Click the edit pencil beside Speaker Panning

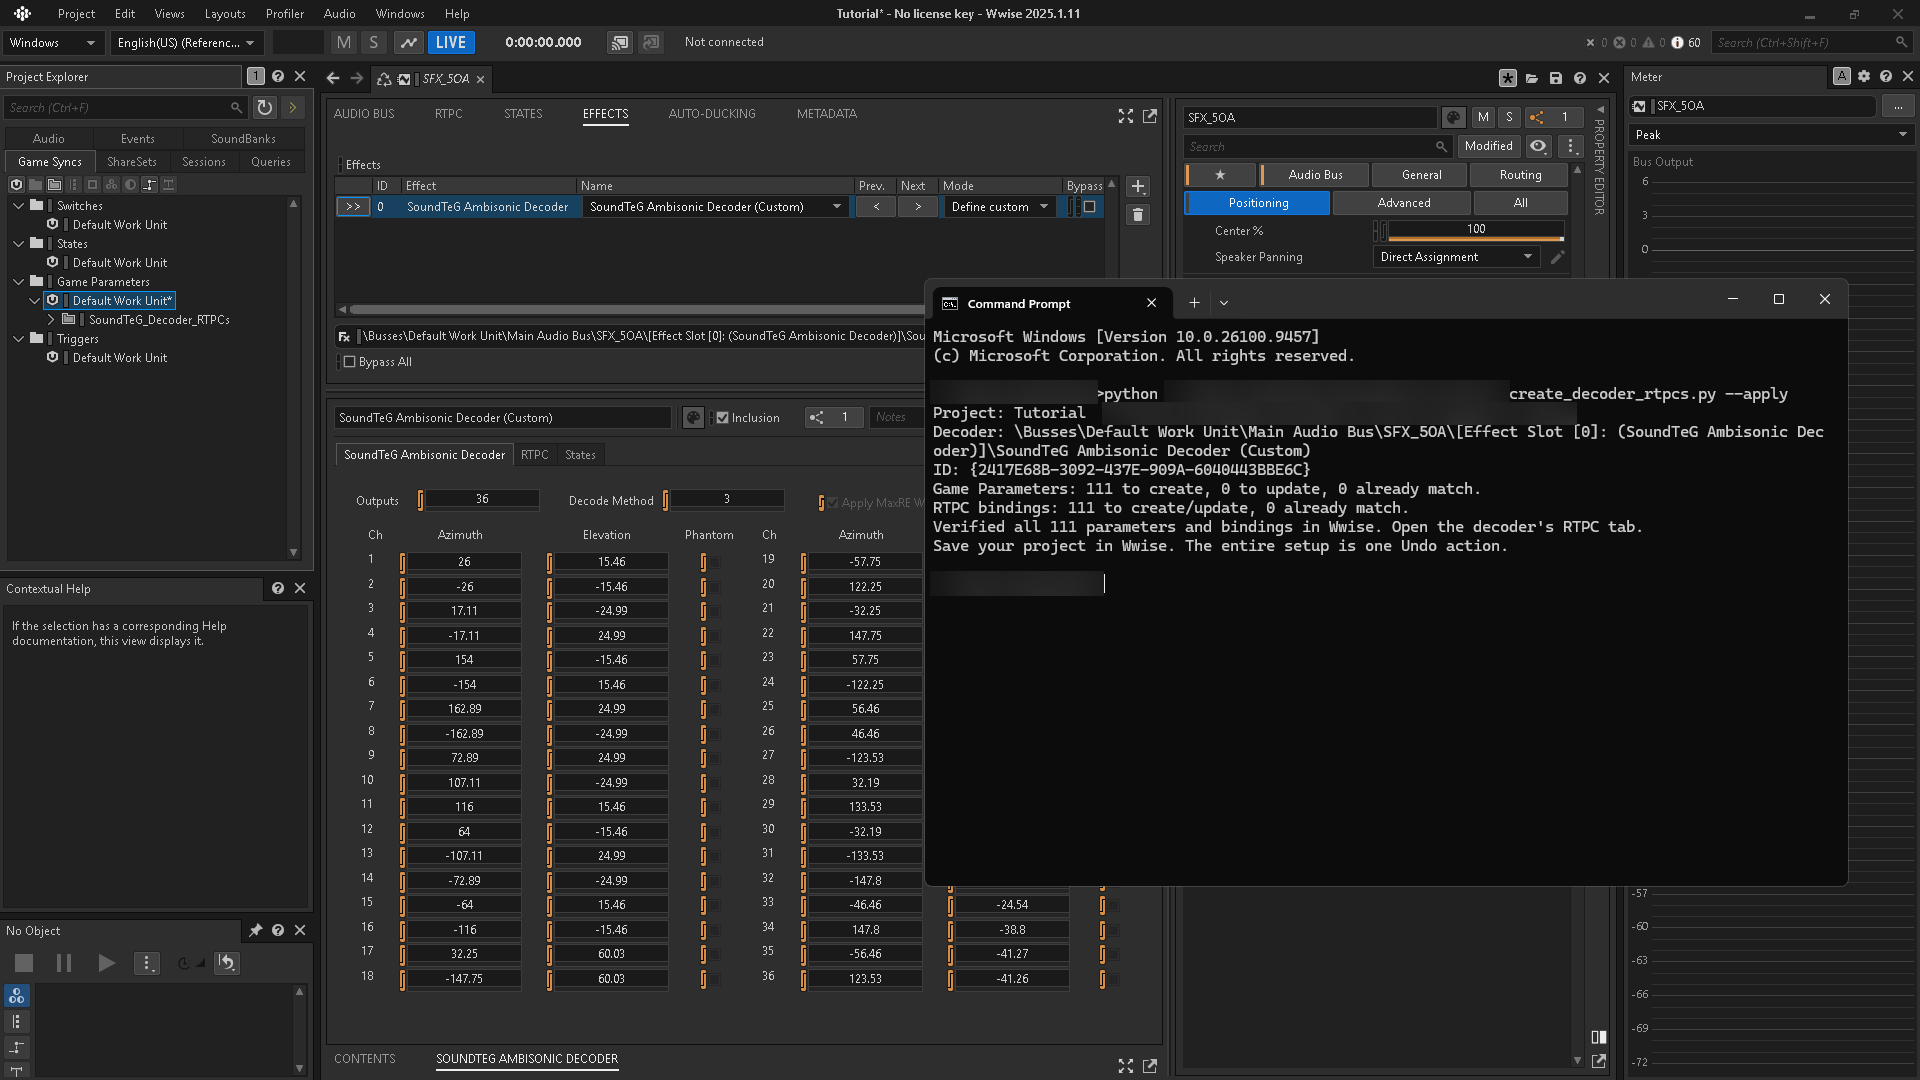[x=1557, y=257]
